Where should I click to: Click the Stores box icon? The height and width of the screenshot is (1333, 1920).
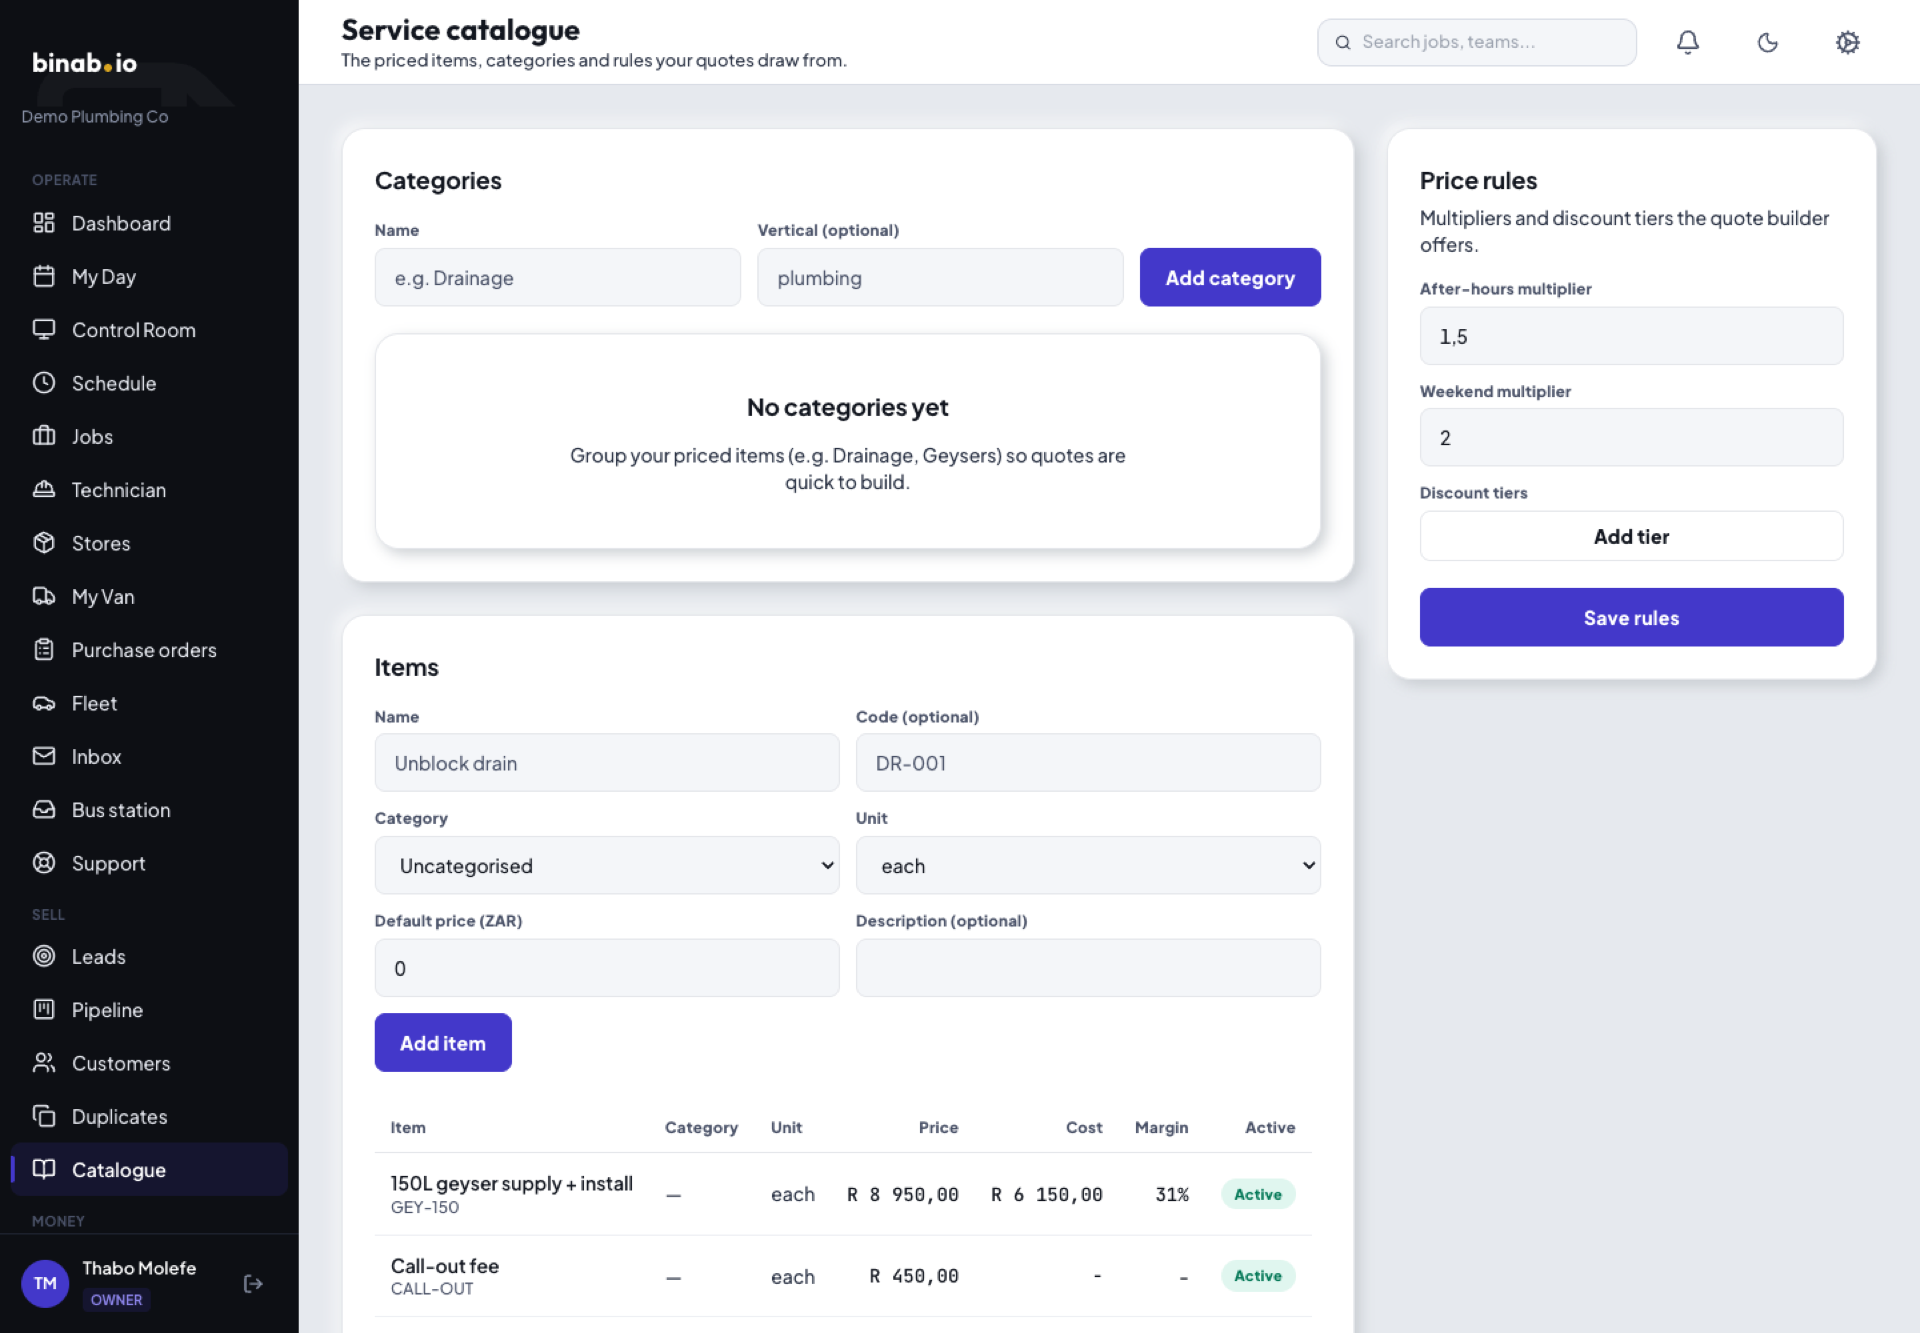(x=44, y=543)
